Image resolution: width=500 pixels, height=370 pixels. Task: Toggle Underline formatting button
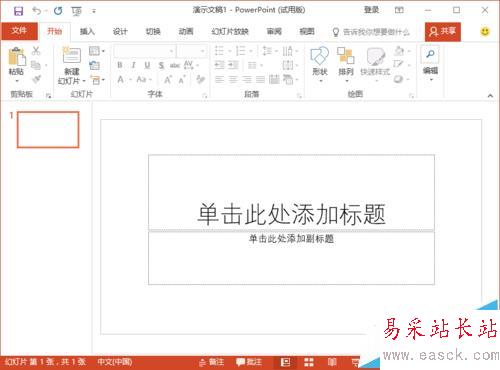(x=147, y=65)
